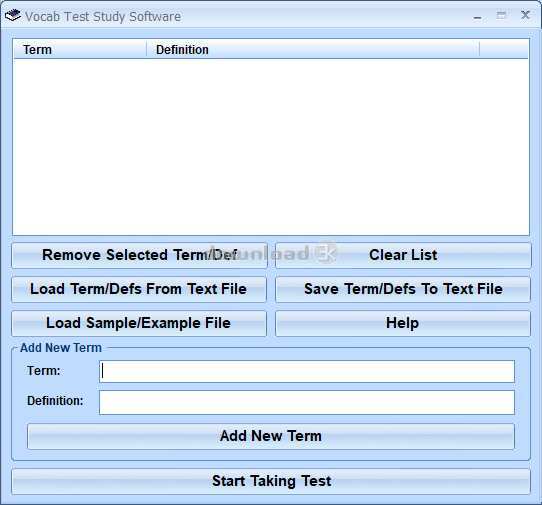This screenshot has width=542, height=505.
Task: Focus the Term input field
Action: 307,372
